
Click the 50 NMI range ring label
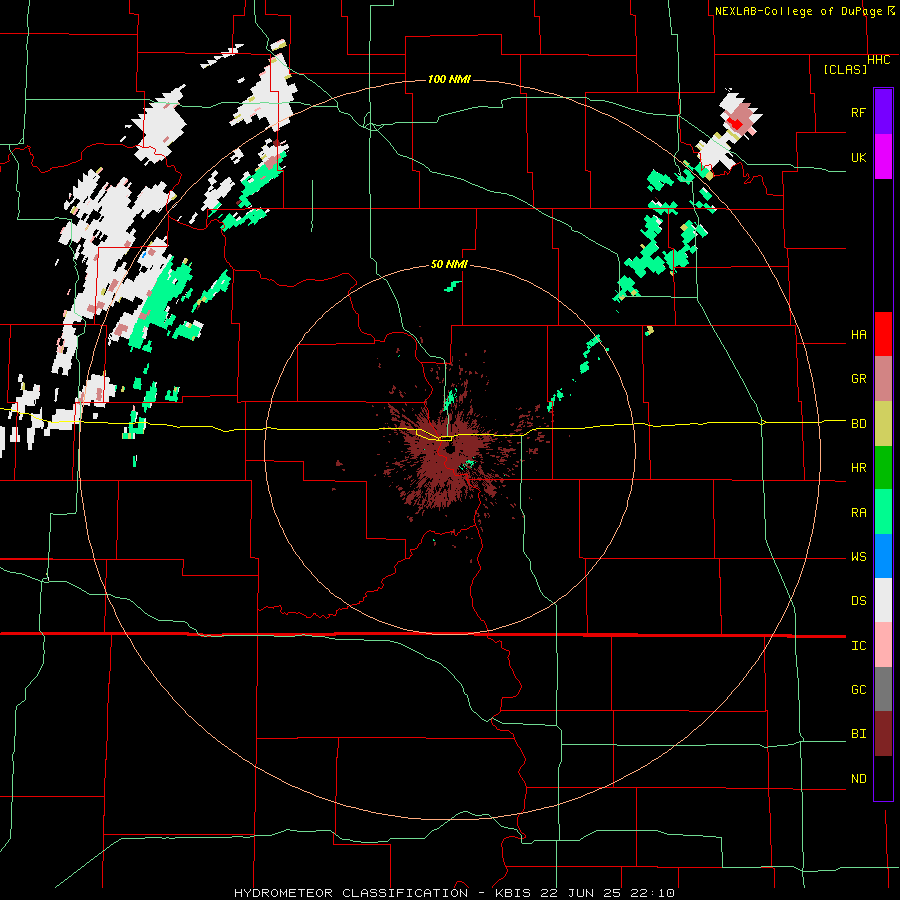coord(449,264)
